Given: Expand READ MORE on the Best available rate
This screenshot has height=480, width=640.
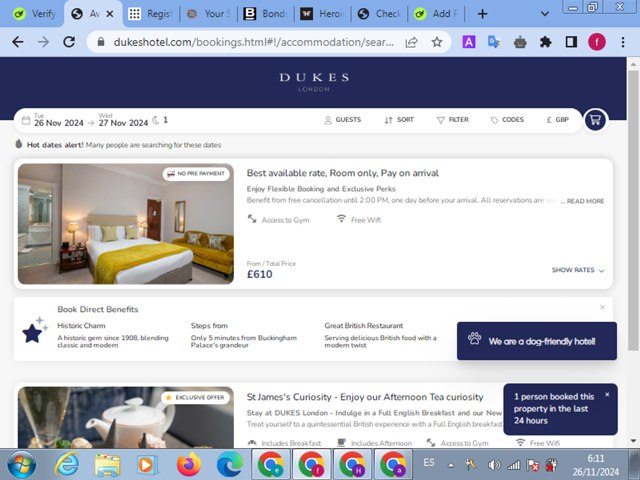Looking at the screenshot, I should click(585, 201).
